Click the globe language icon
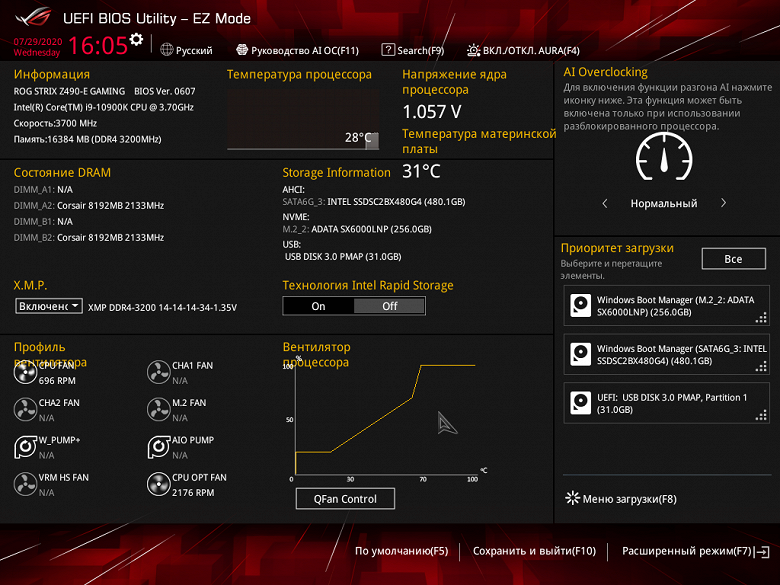 [x=167, y=50]
